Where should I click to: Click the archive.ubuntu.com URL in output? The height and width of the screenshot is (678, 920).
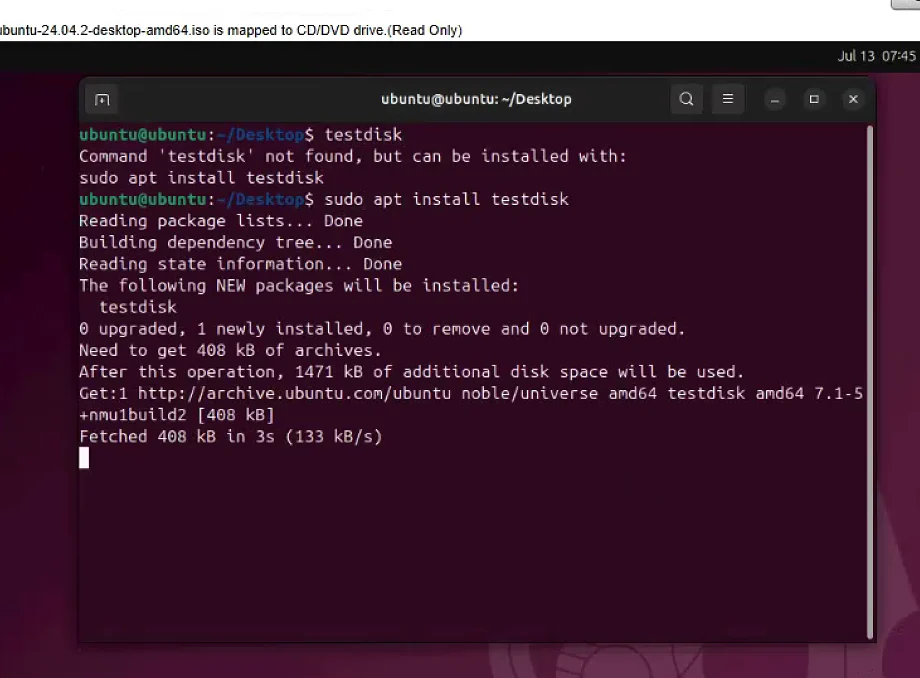tap(294, 394)
